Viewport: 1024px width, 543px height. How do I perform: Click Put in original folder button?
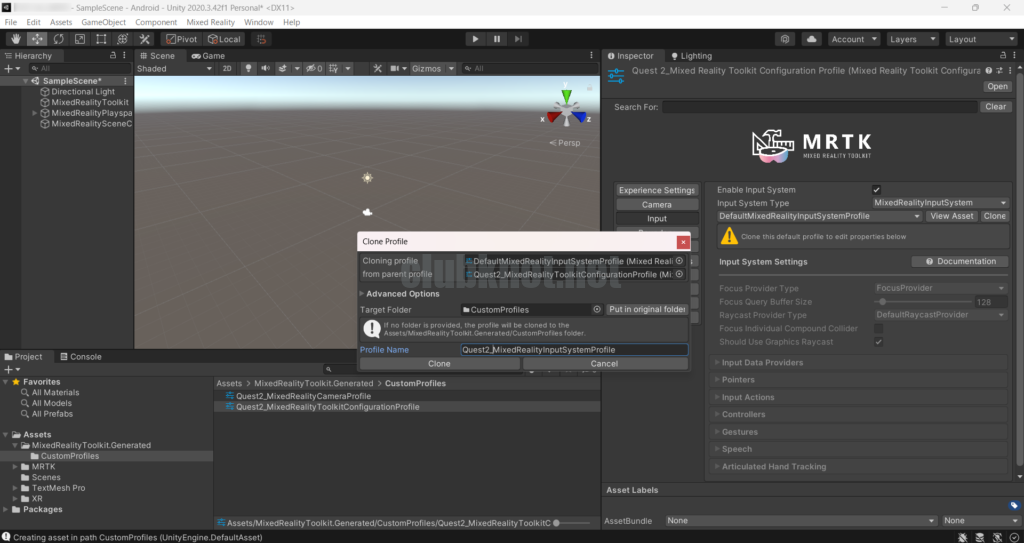647,310
